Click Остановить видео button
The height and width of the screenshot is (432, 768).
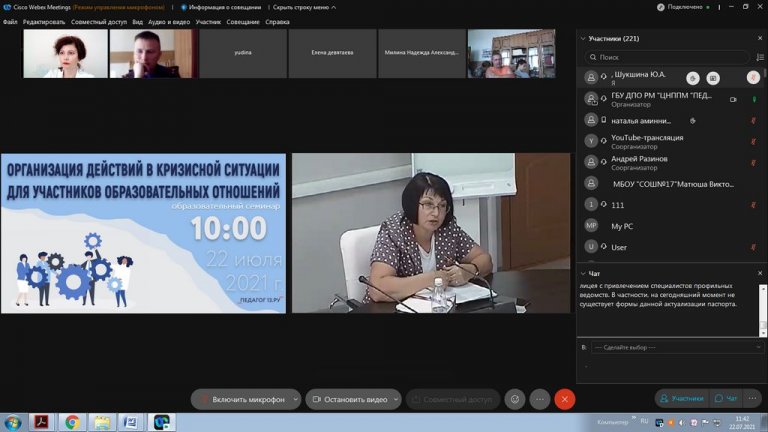pos(350,399)
